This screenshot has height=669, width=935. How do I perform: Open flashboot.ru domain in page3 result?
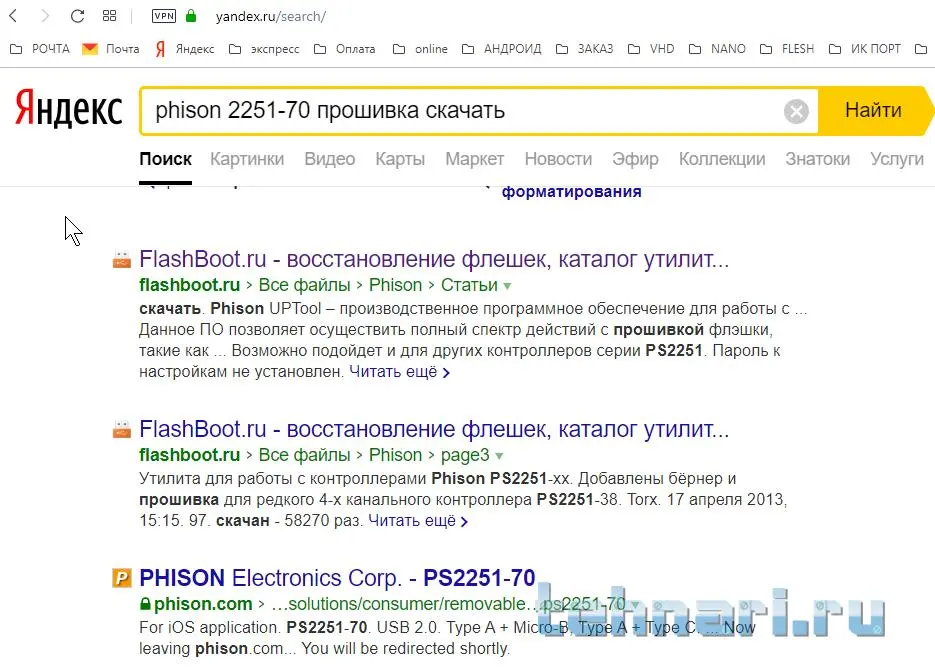(190, 455)
